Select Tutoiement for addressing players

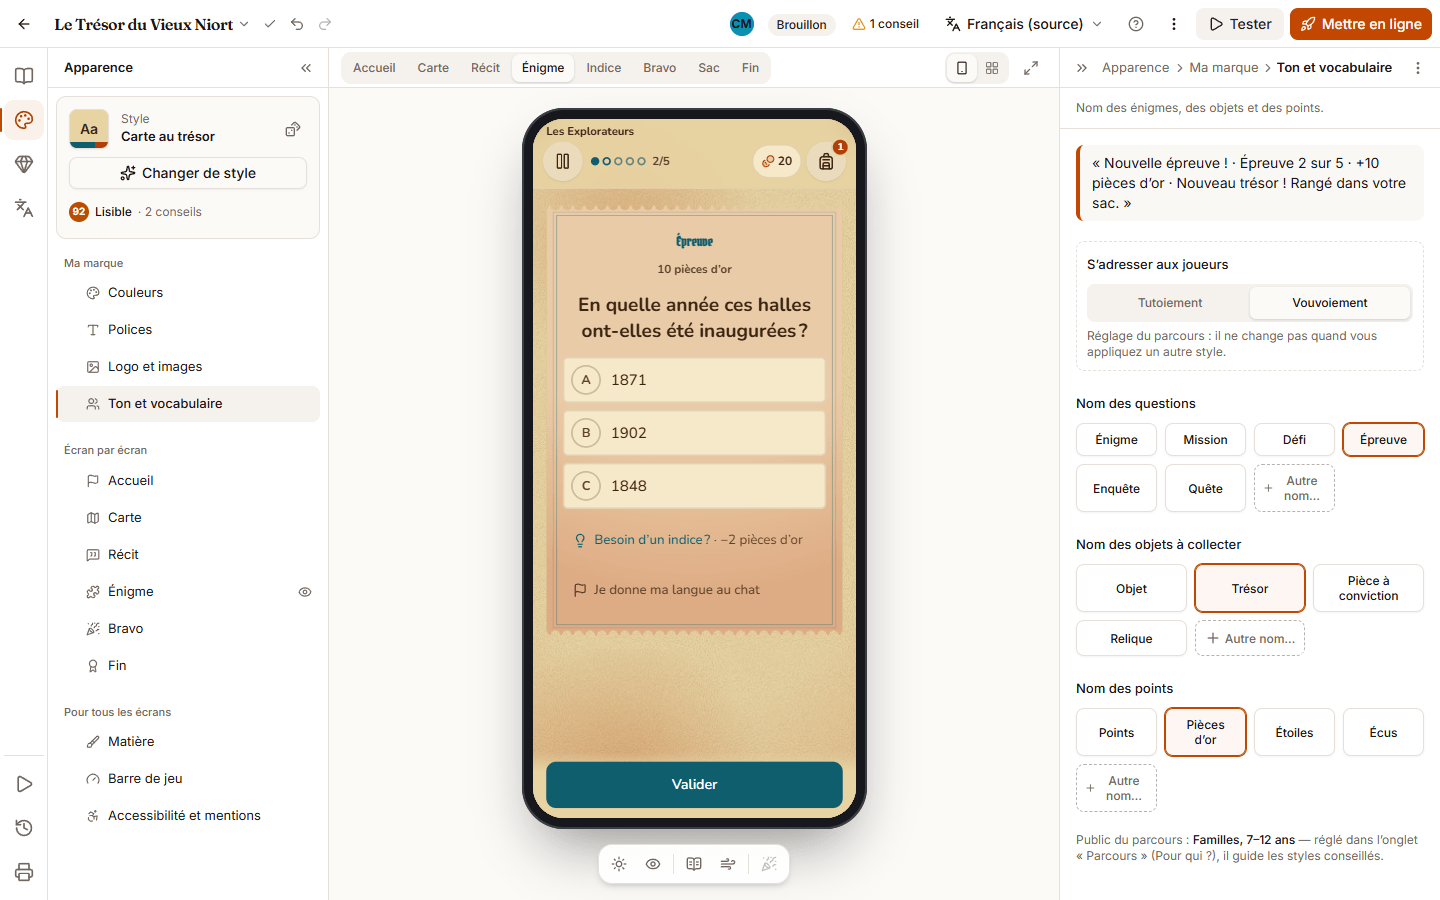coord(1170,303)
